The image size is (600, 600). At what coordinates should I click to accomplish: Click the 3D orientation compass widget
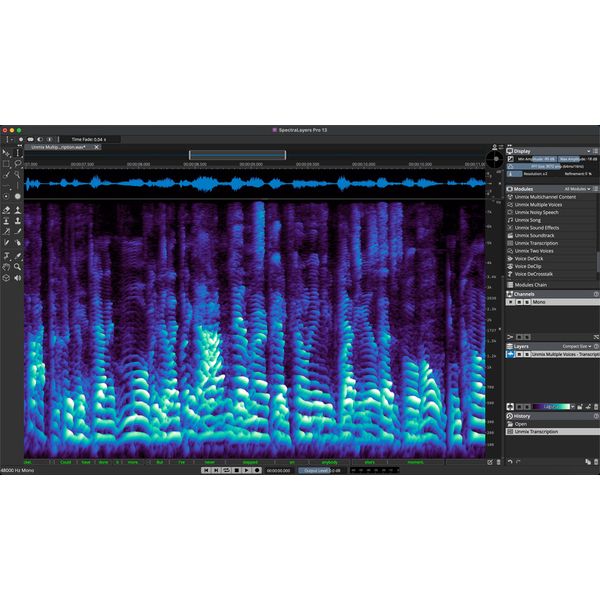pyautogui.click(x=496, y=159)
